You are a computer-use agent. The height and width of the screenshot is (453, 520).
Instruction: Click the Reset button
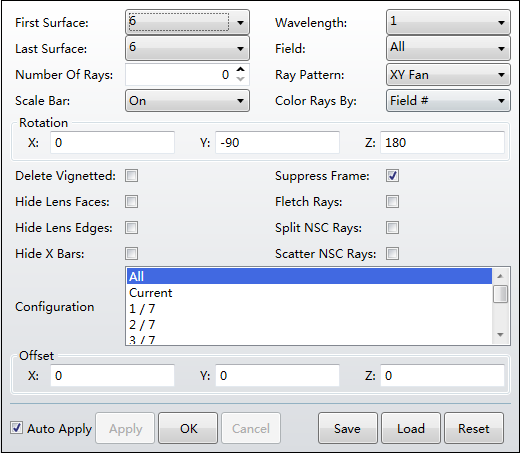(x=474, y=428)
